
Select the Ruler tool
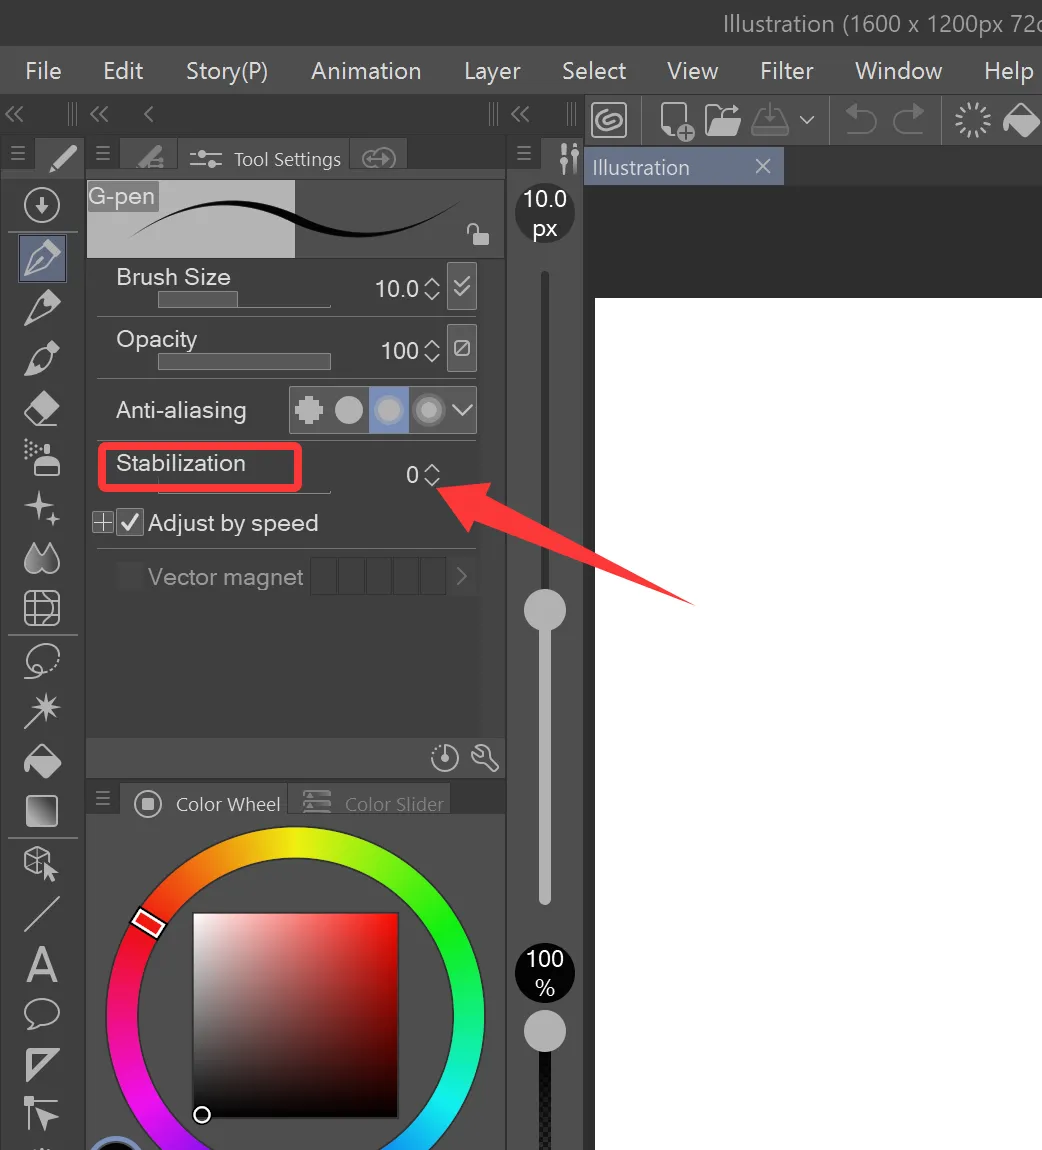[42, 1065]
